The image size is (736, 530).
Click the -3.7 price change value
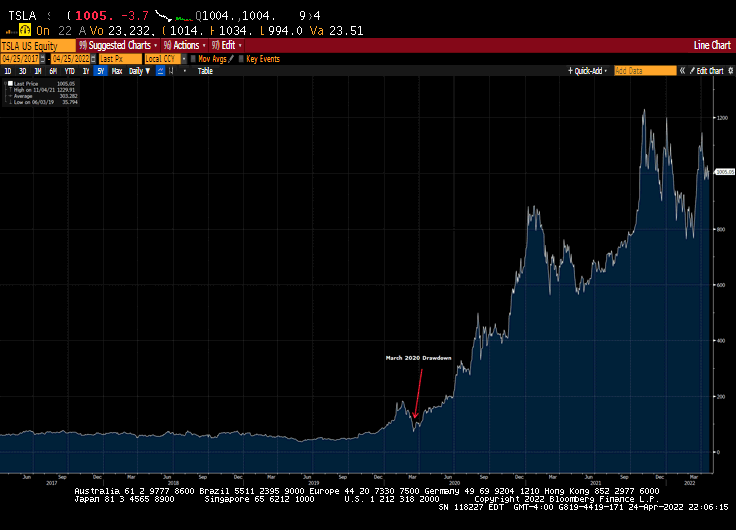point(135,16)
